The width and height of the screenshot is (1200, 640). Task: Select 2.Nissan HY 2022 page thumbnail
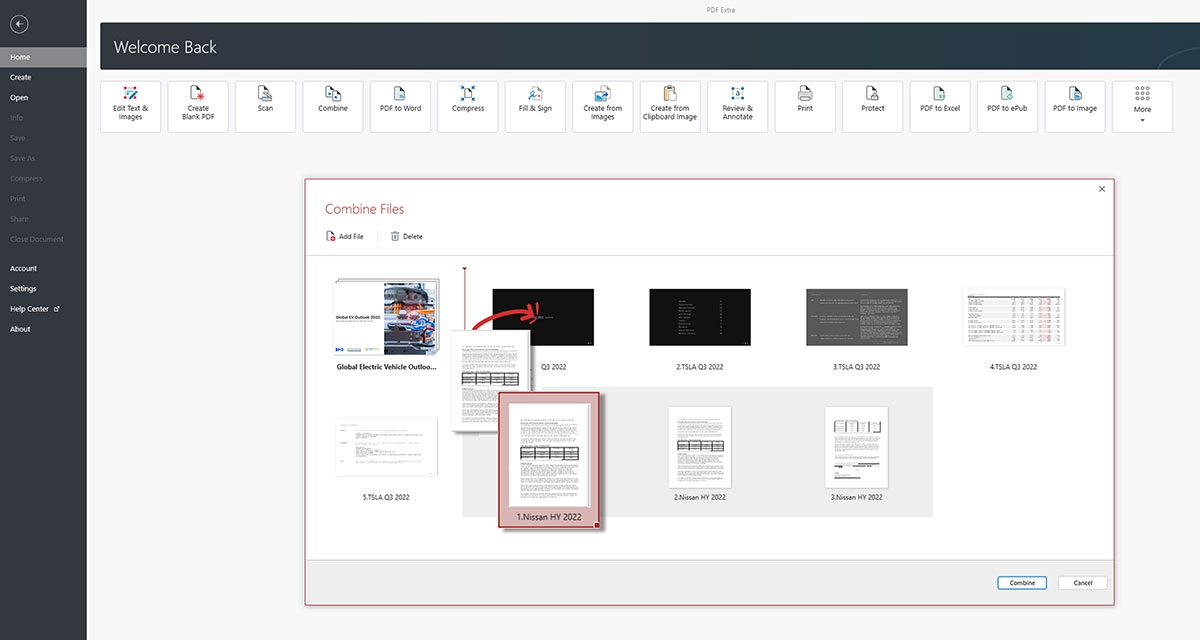tap(700, 447)
